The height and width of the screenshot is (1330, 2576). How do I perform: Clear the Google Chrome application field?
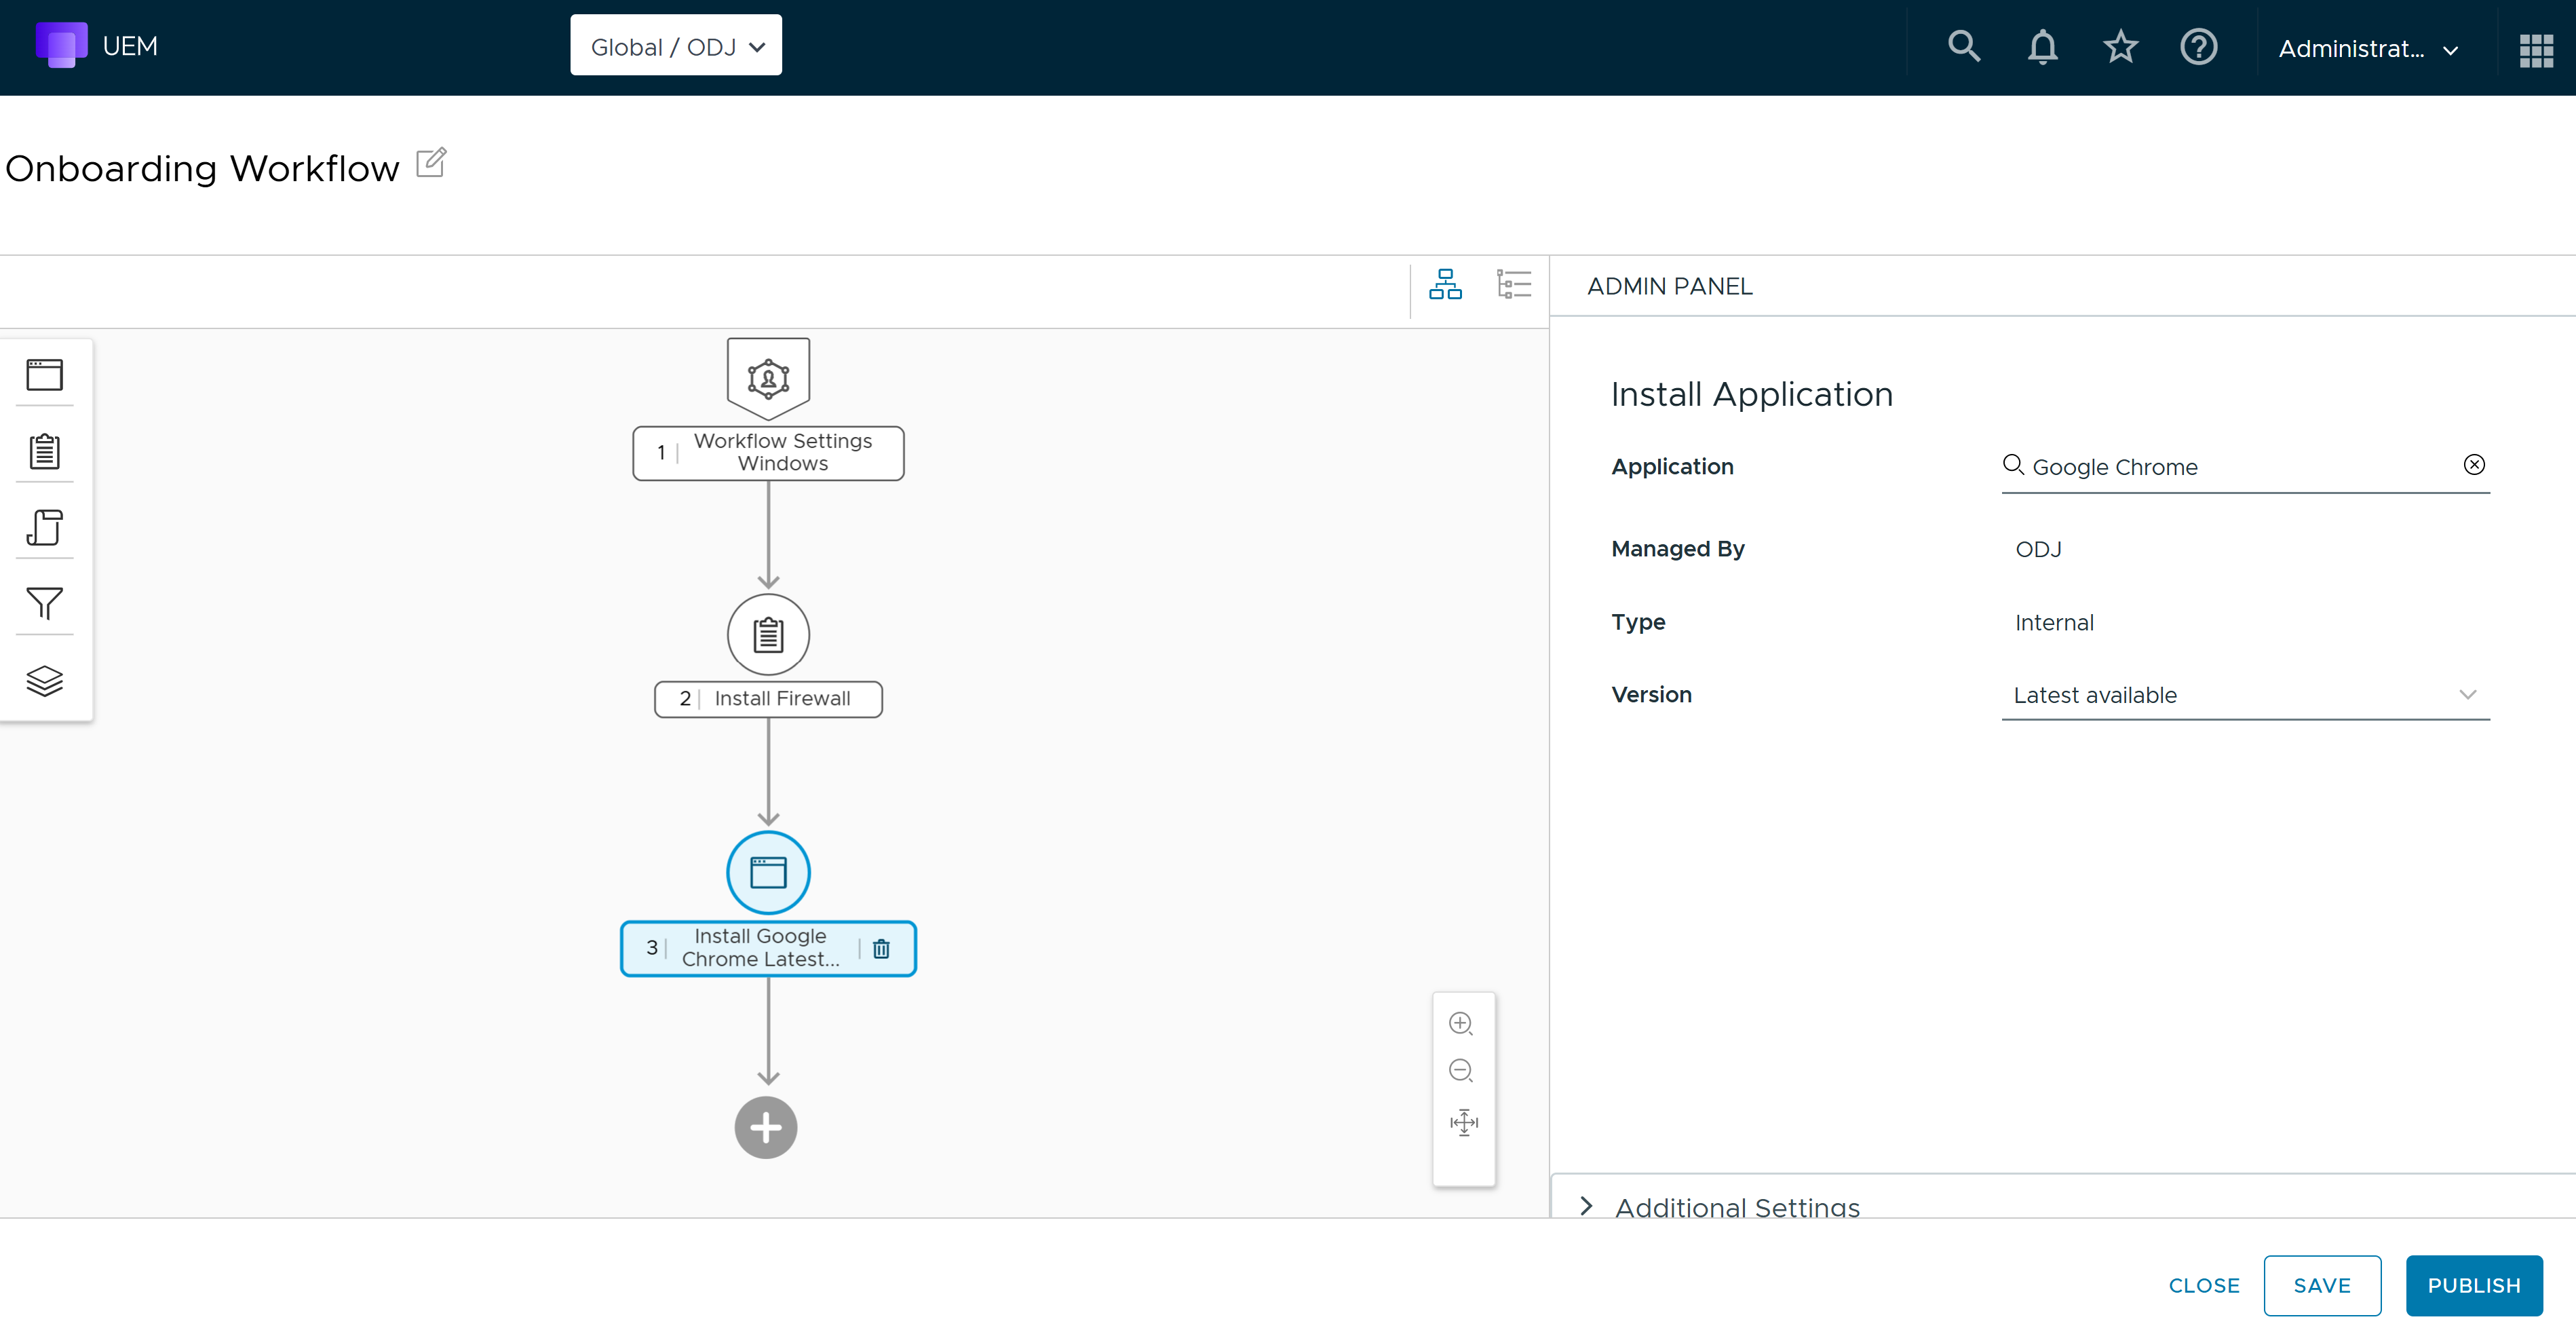tap(2474, 465)
